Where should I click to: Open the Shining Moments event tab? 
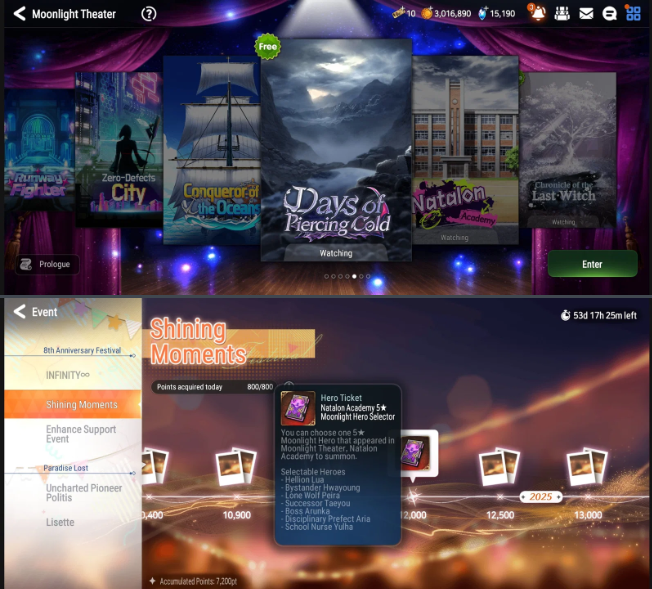(x=73, y=404)
